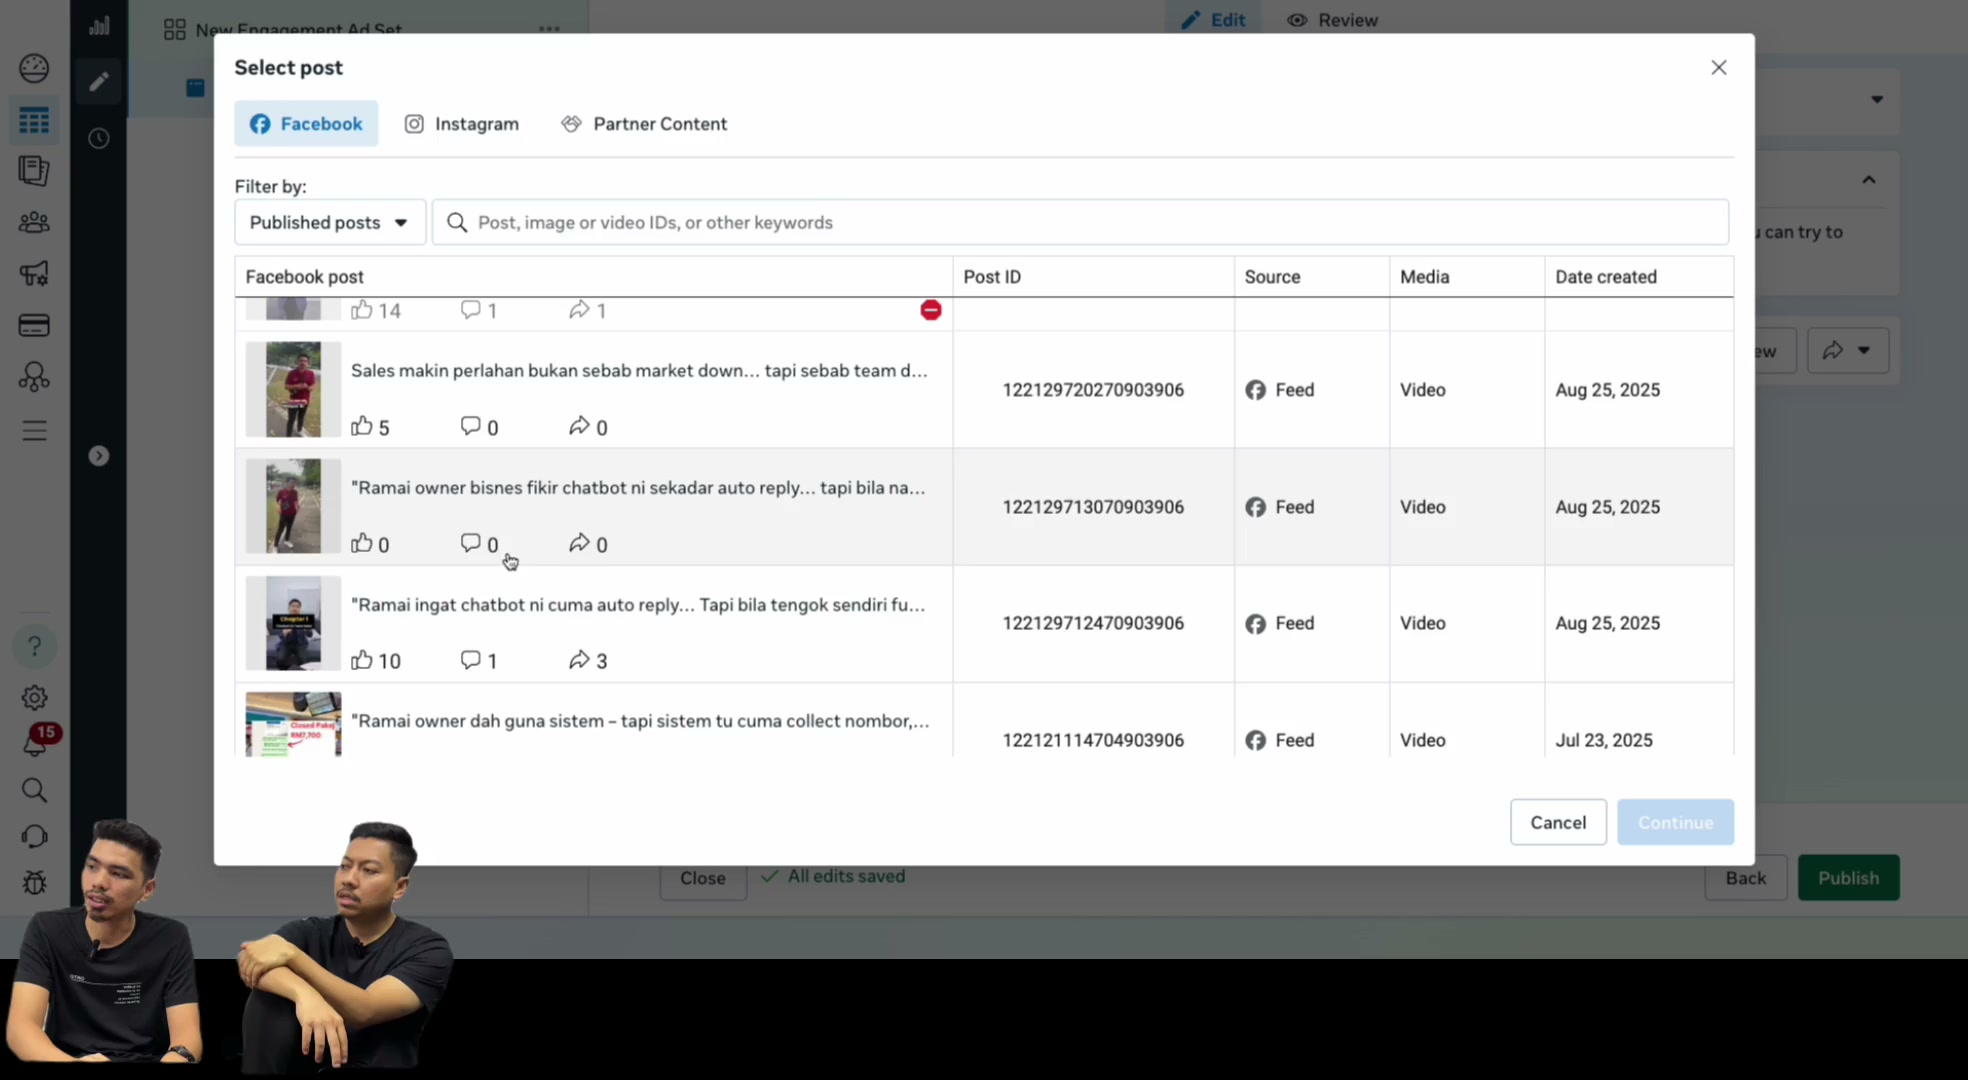Image resolution: width=1968 pixels, height=1080 pixels.
Task: Click the chart bar icon in dark panel
Action: [98, 26]
